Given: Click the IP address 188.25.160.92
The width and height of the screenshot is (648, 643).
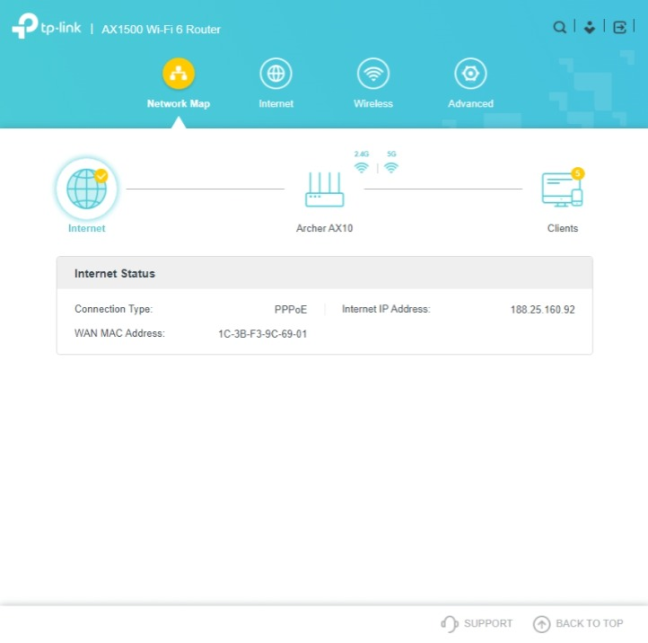Looking at the screenshot, I should pos(543,310).
